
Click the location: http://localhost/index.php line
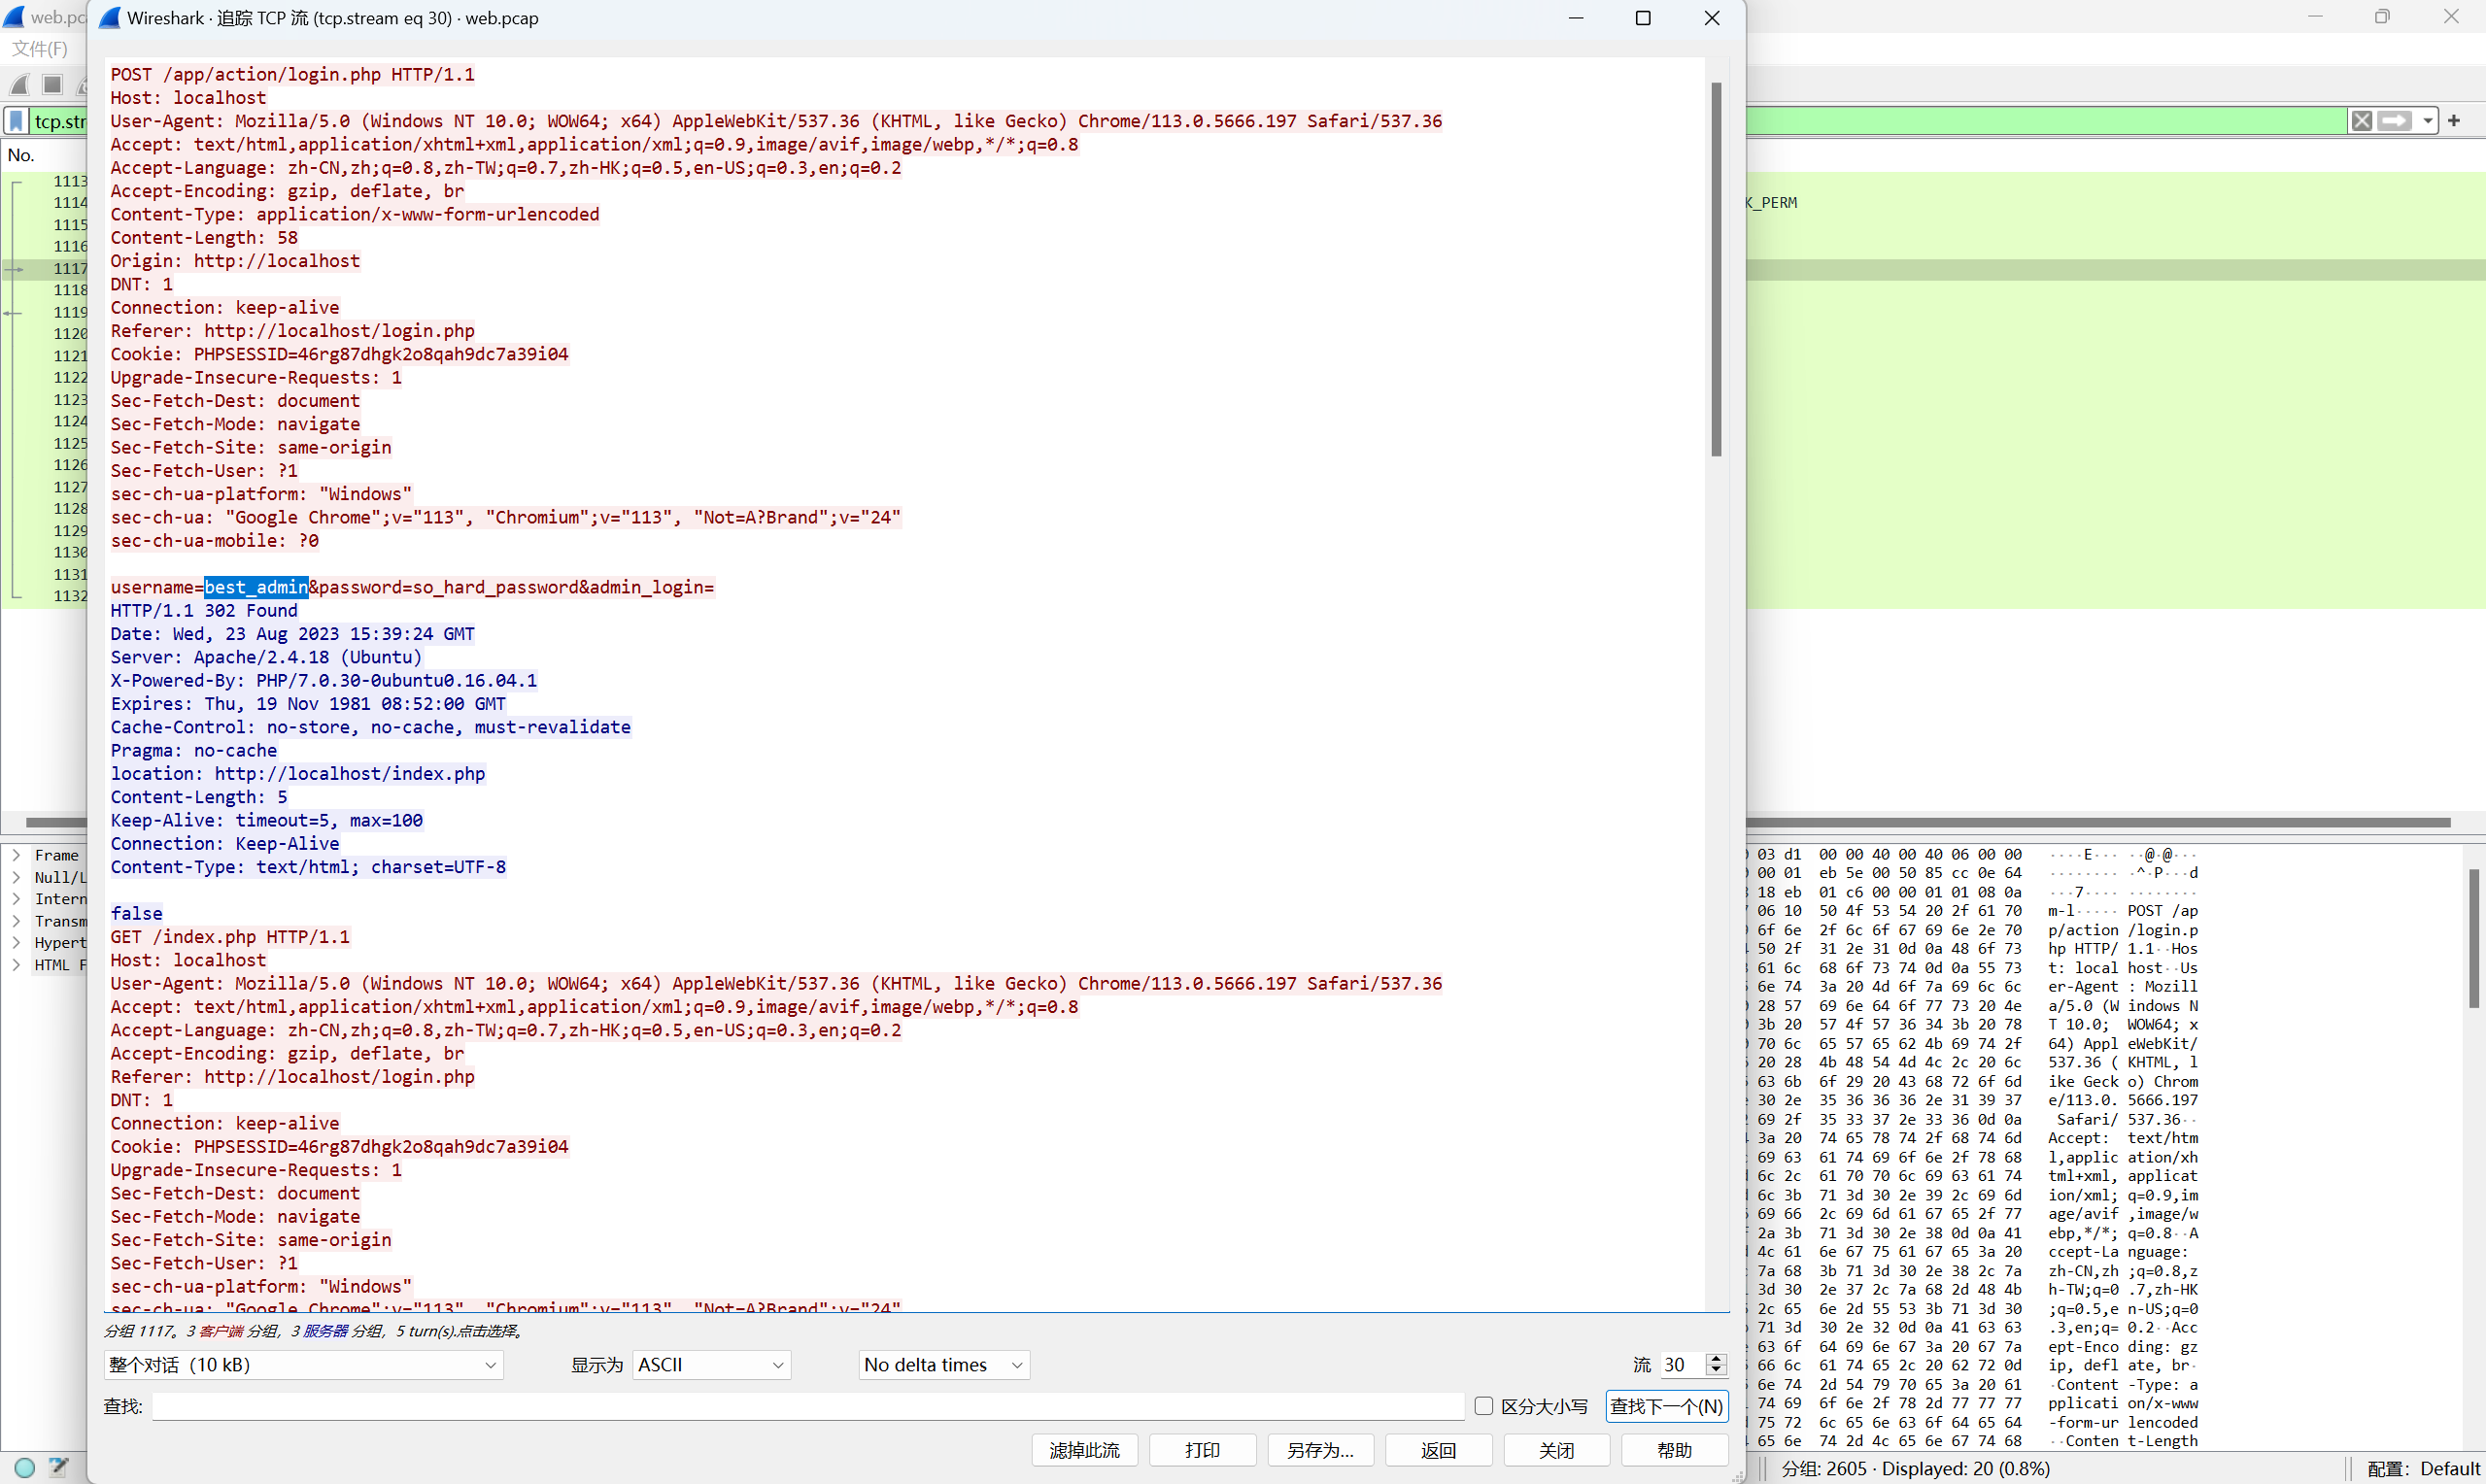298,773
